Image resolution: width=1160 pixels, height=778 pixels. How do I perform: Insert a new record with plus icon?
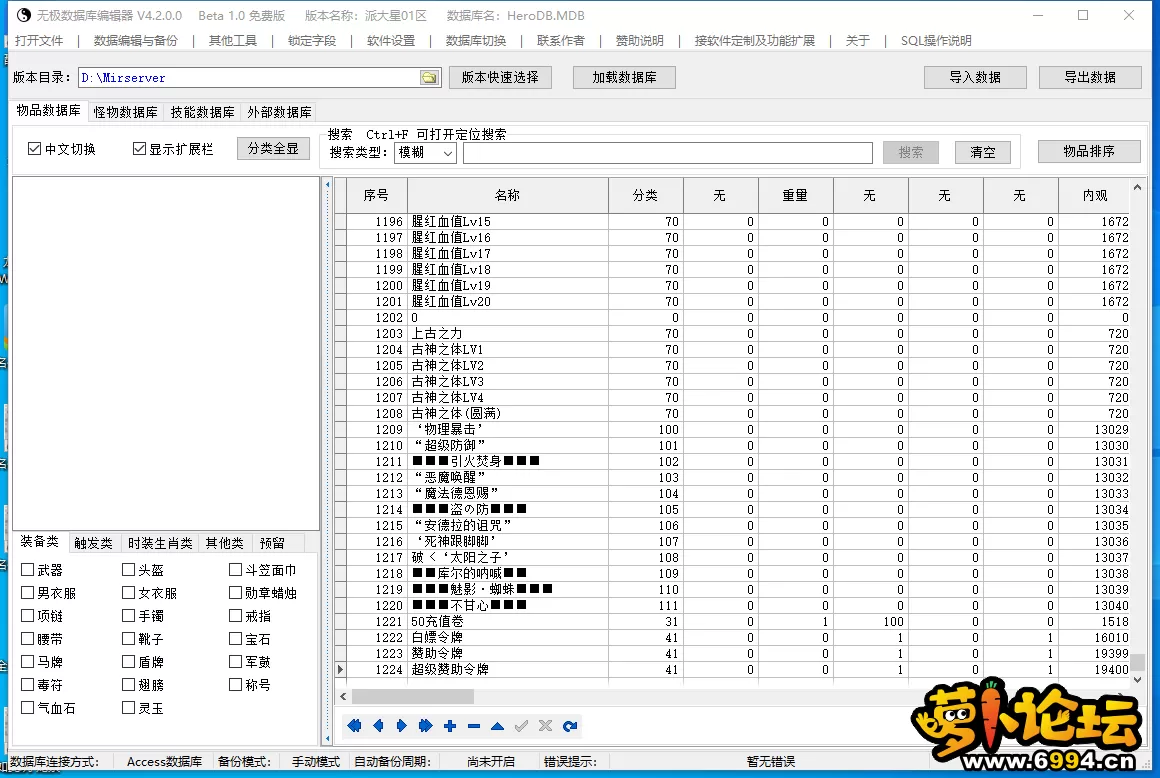coord(450,726)
